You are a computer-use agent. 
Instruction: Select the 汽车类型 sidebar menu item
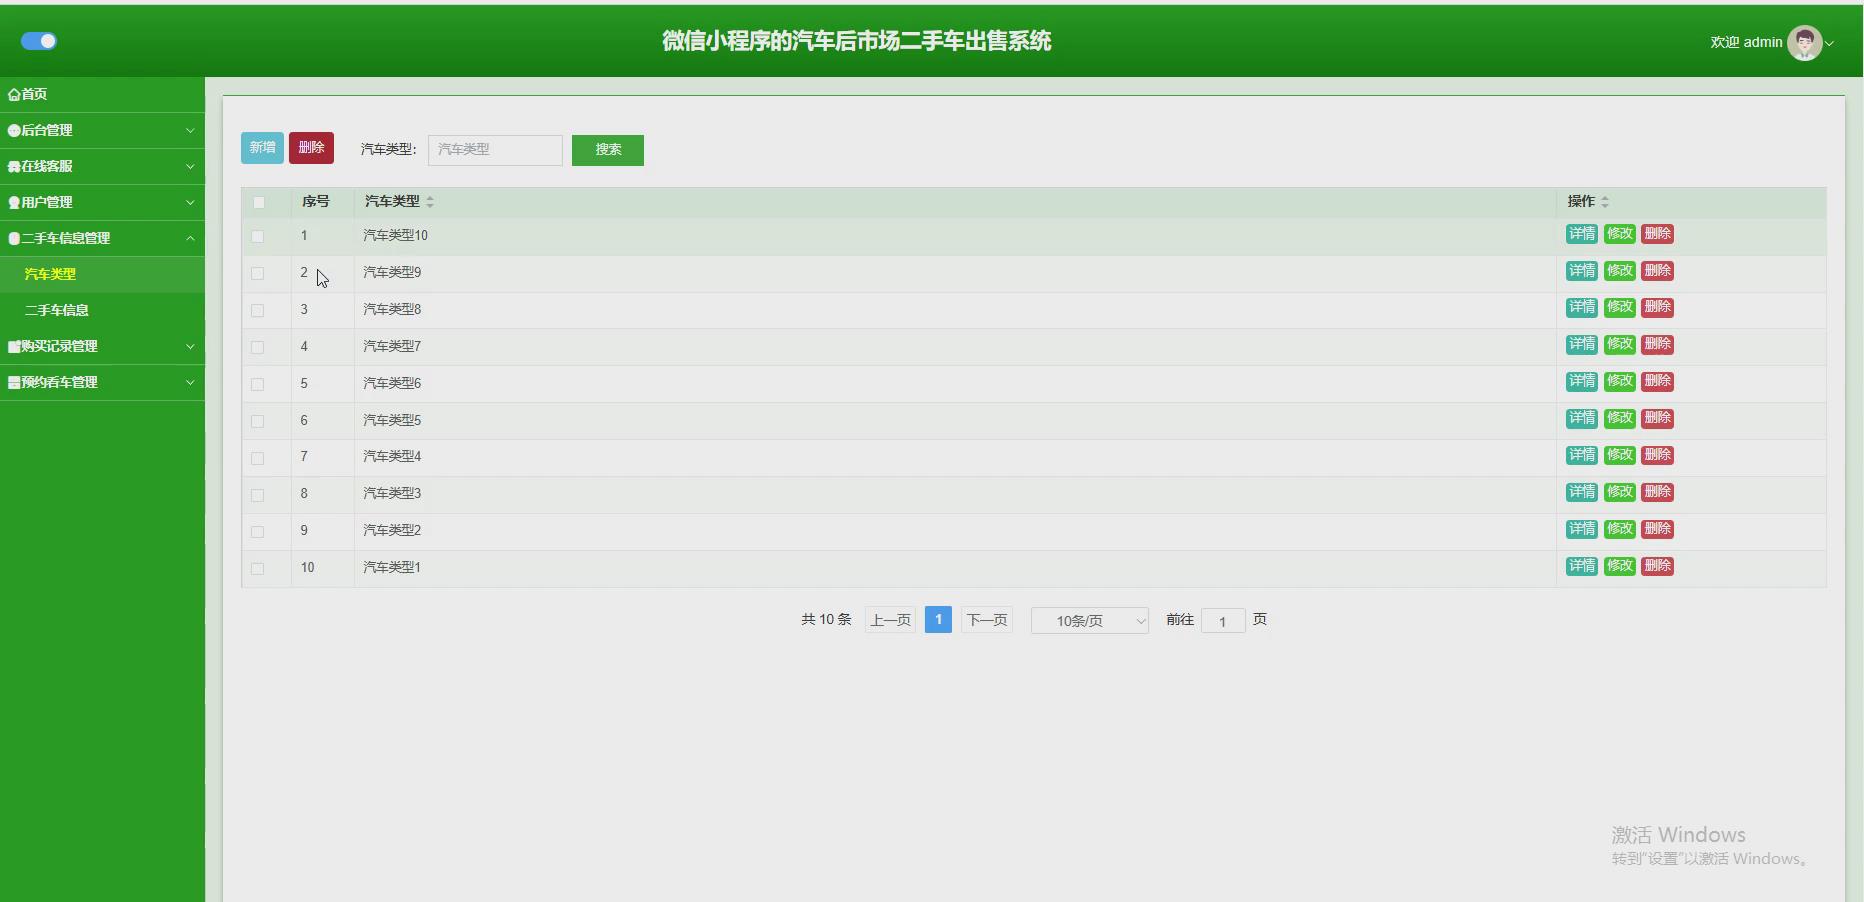[50, 274]
